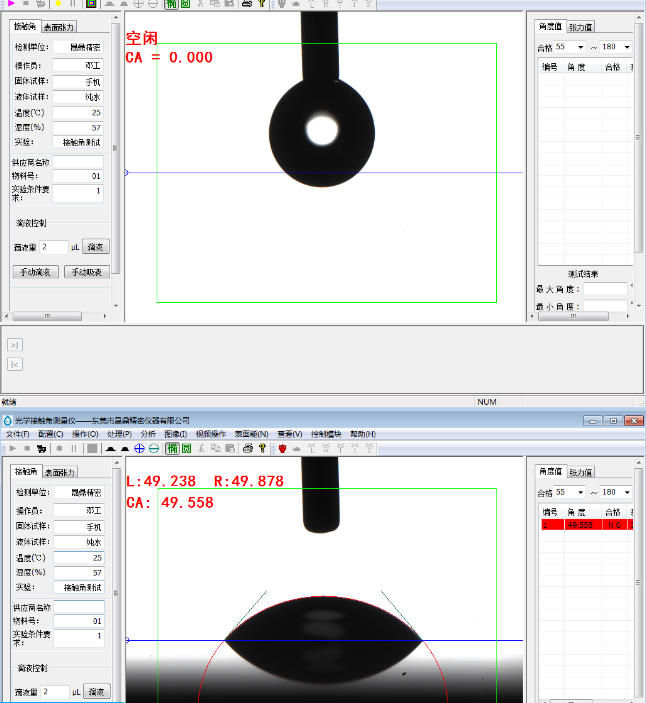The image size is (646, 703).
Task: Click the R needle icon in the lower toolbar
Action: tap(326, 448)
